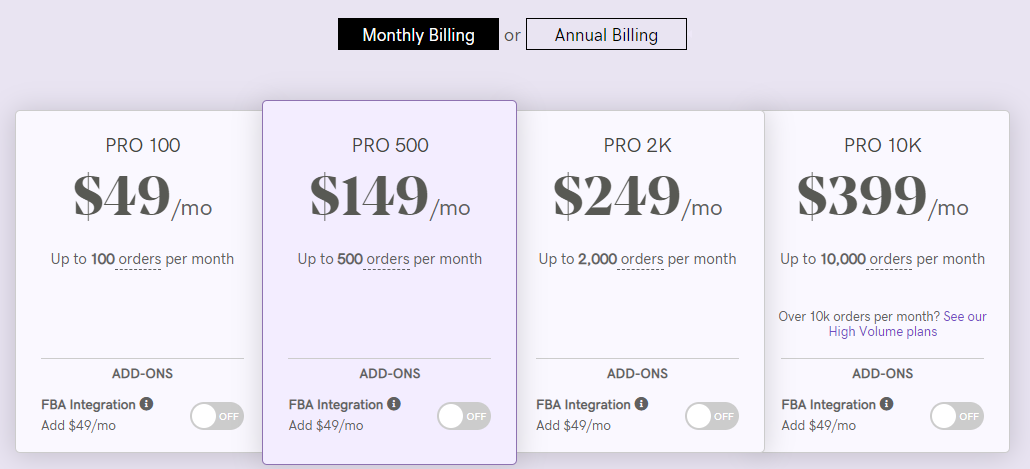Click underlined 'orders' term in PRO 2K

(640, 259)
